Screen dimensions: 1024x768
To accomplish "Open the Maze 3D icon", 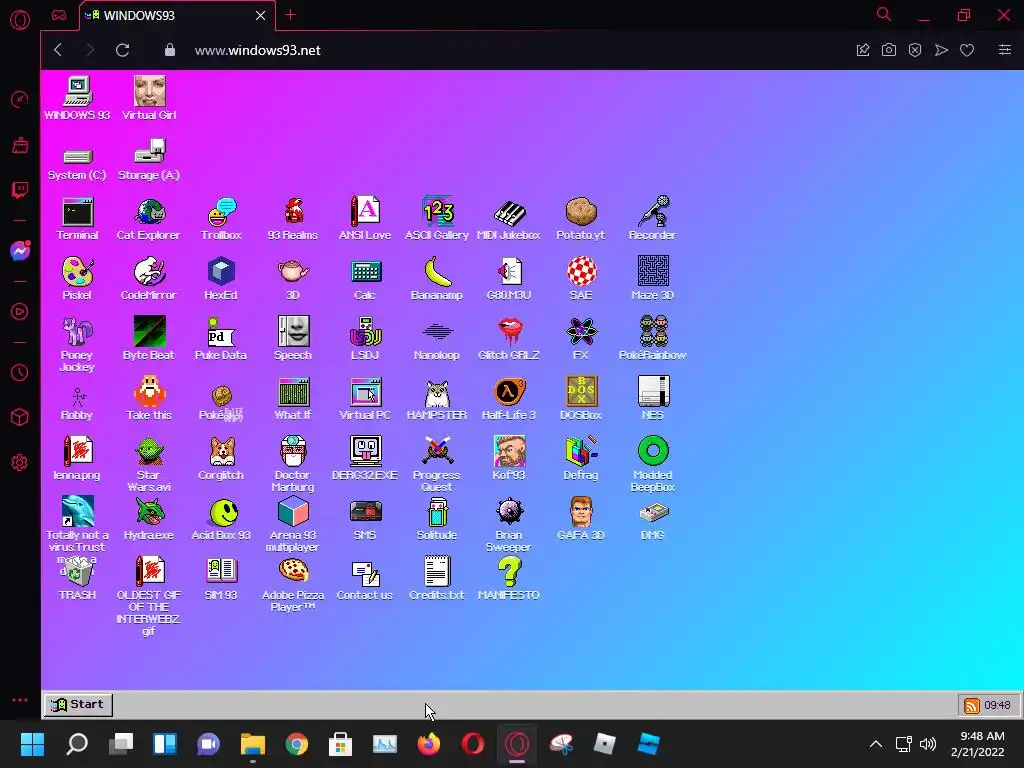I will (x=652, y=280).
